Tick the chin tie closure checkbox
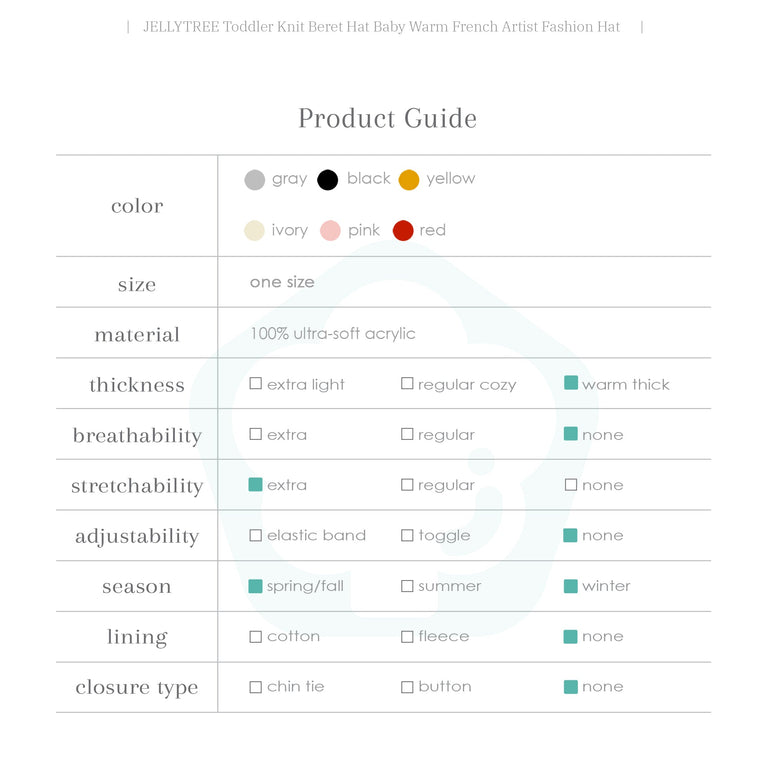 coord(256,687)
